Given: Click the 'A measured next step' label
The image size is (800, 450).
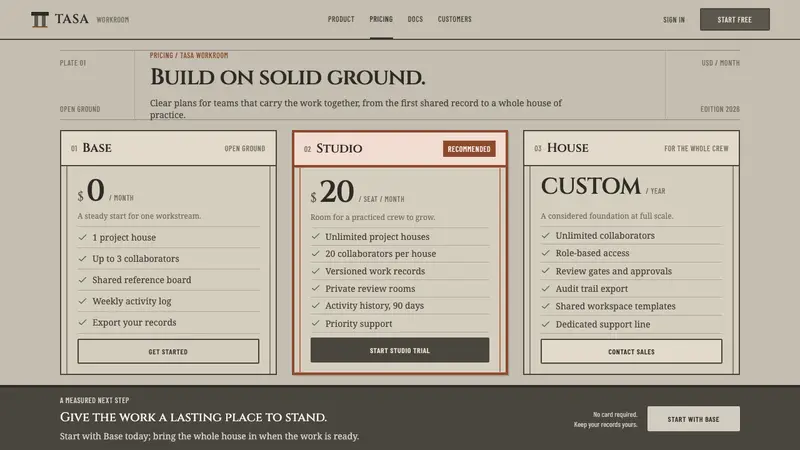Looking at the screenshot, I should click(94, 400).
